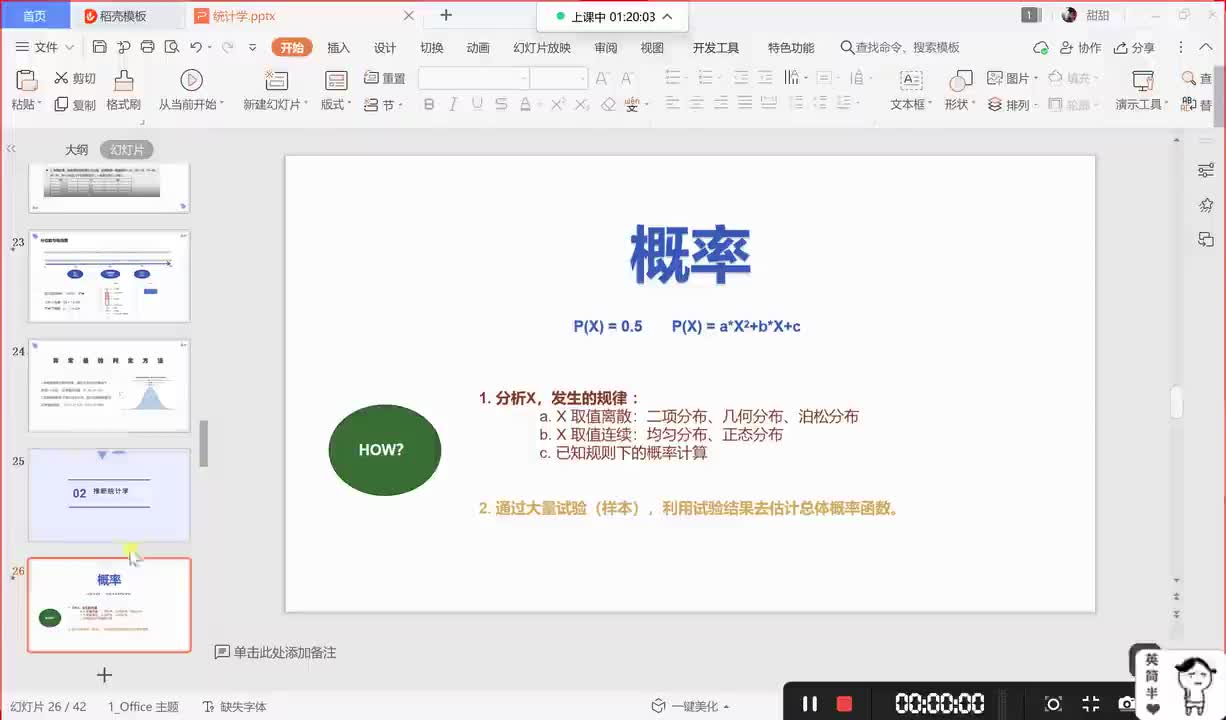The width and height of the screenshot is (1226, 720).
Task: Click the Print icon in quick access toolbar
Action: click(148, 47)
